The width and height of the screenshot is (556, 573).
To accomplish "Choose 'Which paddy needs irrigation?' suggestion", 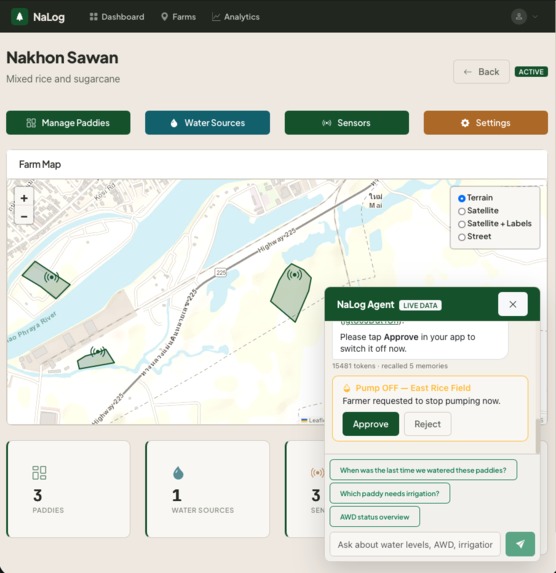I will coord(390,493).
